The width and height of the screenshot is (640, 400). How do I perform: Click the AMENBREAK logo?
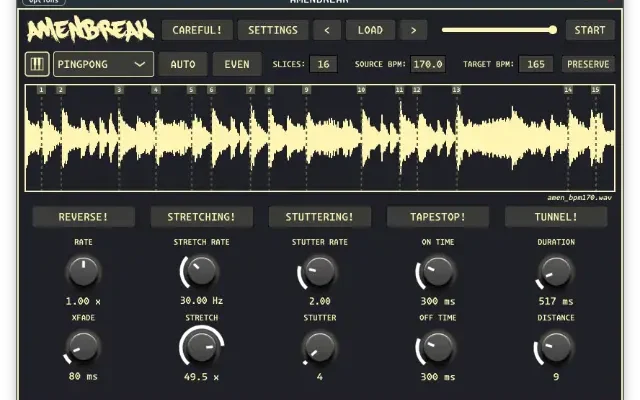point(89,30)
